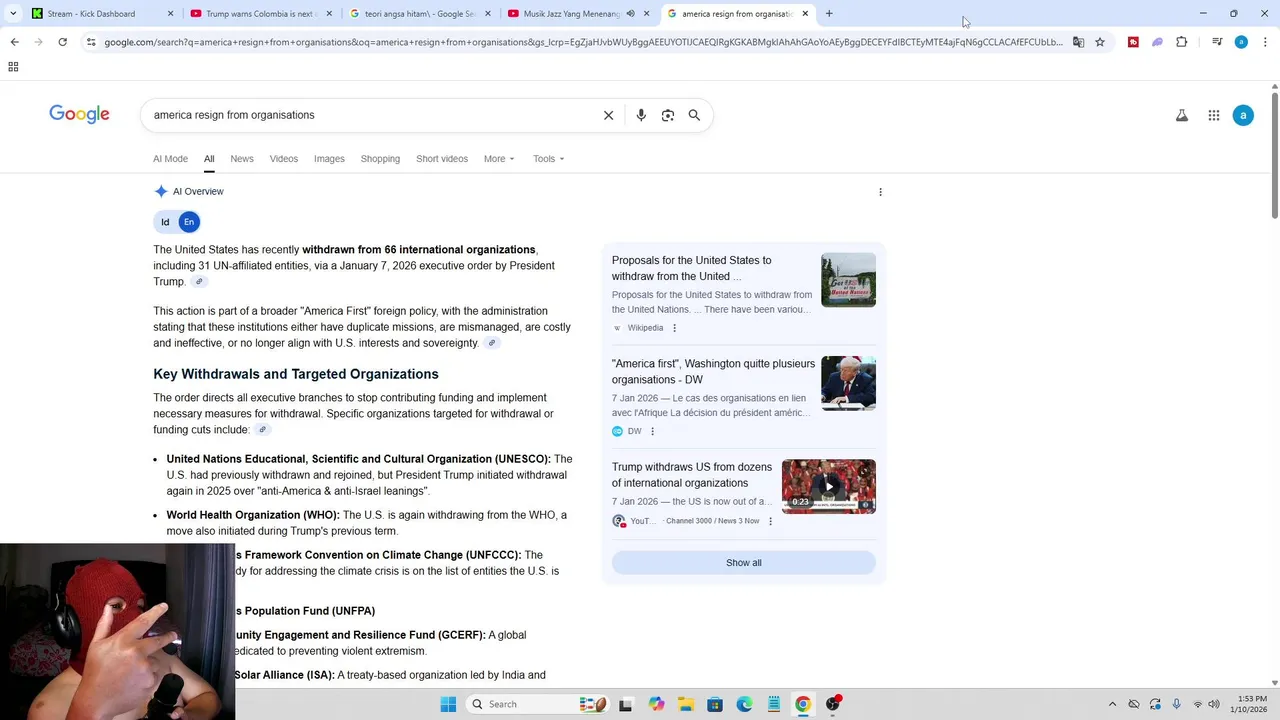1280x720 pixels.
Task: Open Google account avatar on the page
Action: pos(1243,115)
